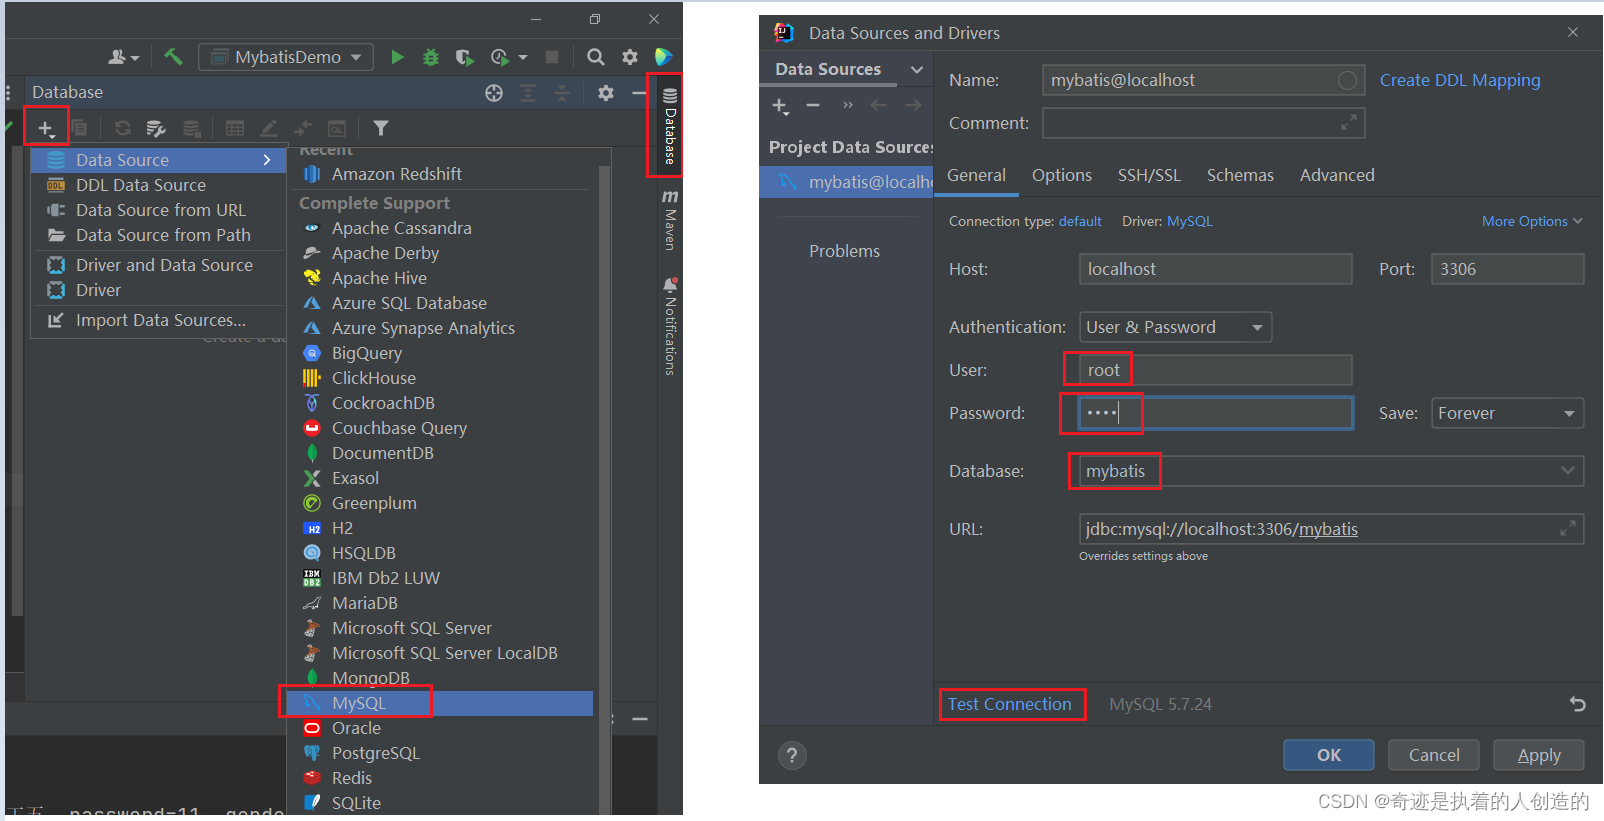Select Import Data Sources... entry
Screen dimensions: 1604x821
pos(158,320)
